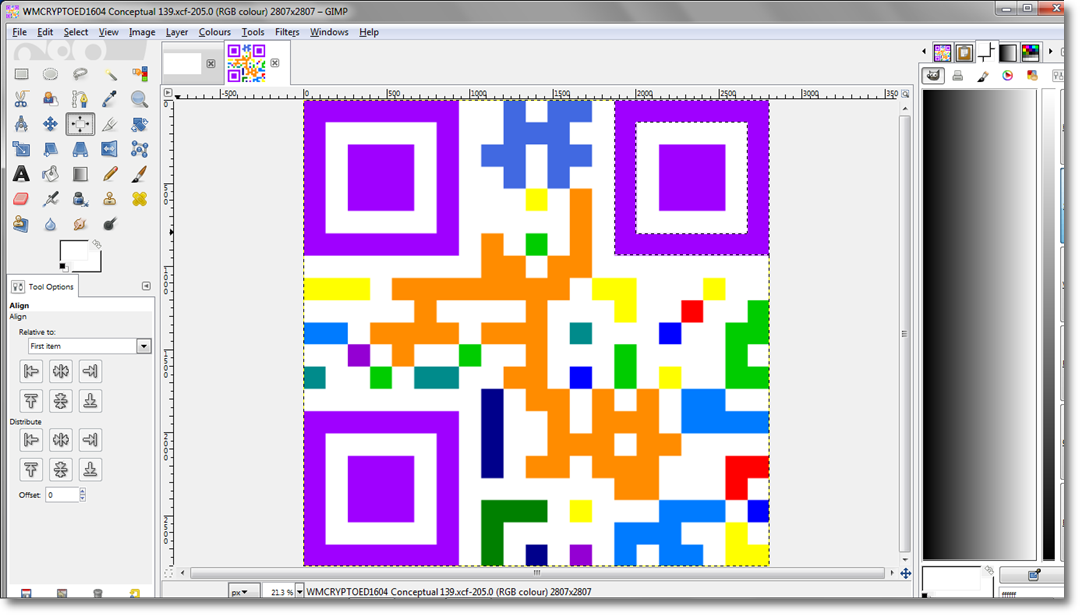Select the Zoom magnifier tool
Image resolution: width=1080 pixels, height=615 pixels.
coord(140,99)
